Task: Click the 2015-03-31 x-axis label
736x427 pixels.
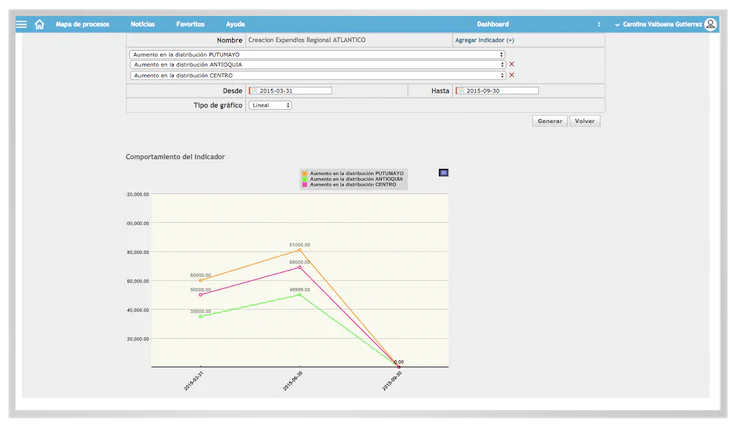Action: 193,381
